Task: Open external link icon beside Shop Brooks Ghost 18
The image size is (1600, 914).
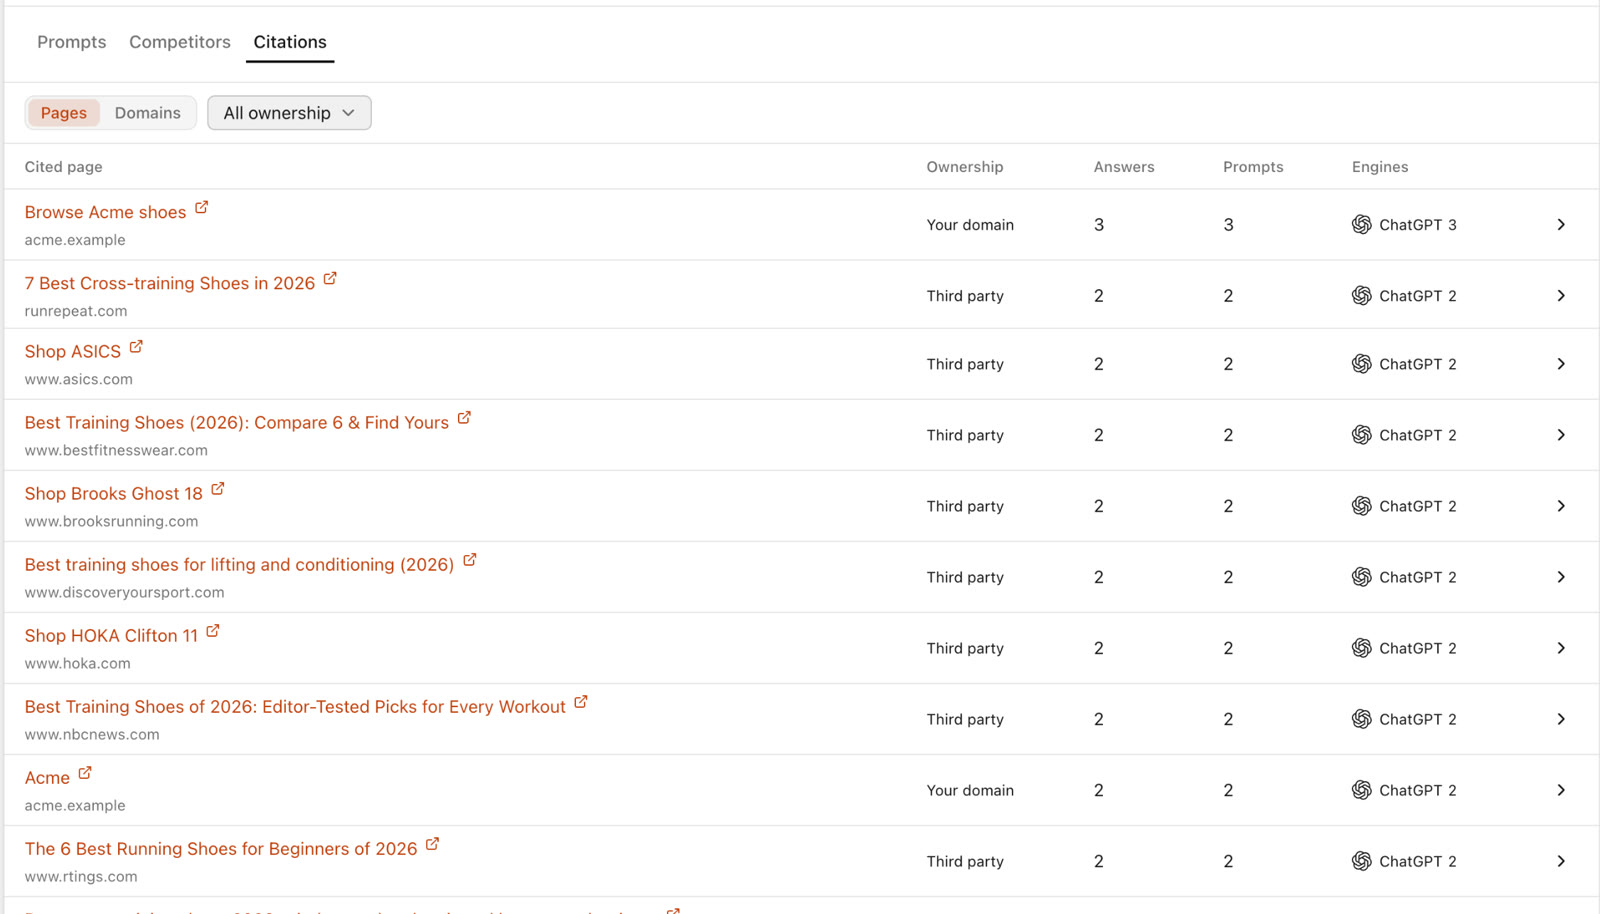Action: click(218, 488)
